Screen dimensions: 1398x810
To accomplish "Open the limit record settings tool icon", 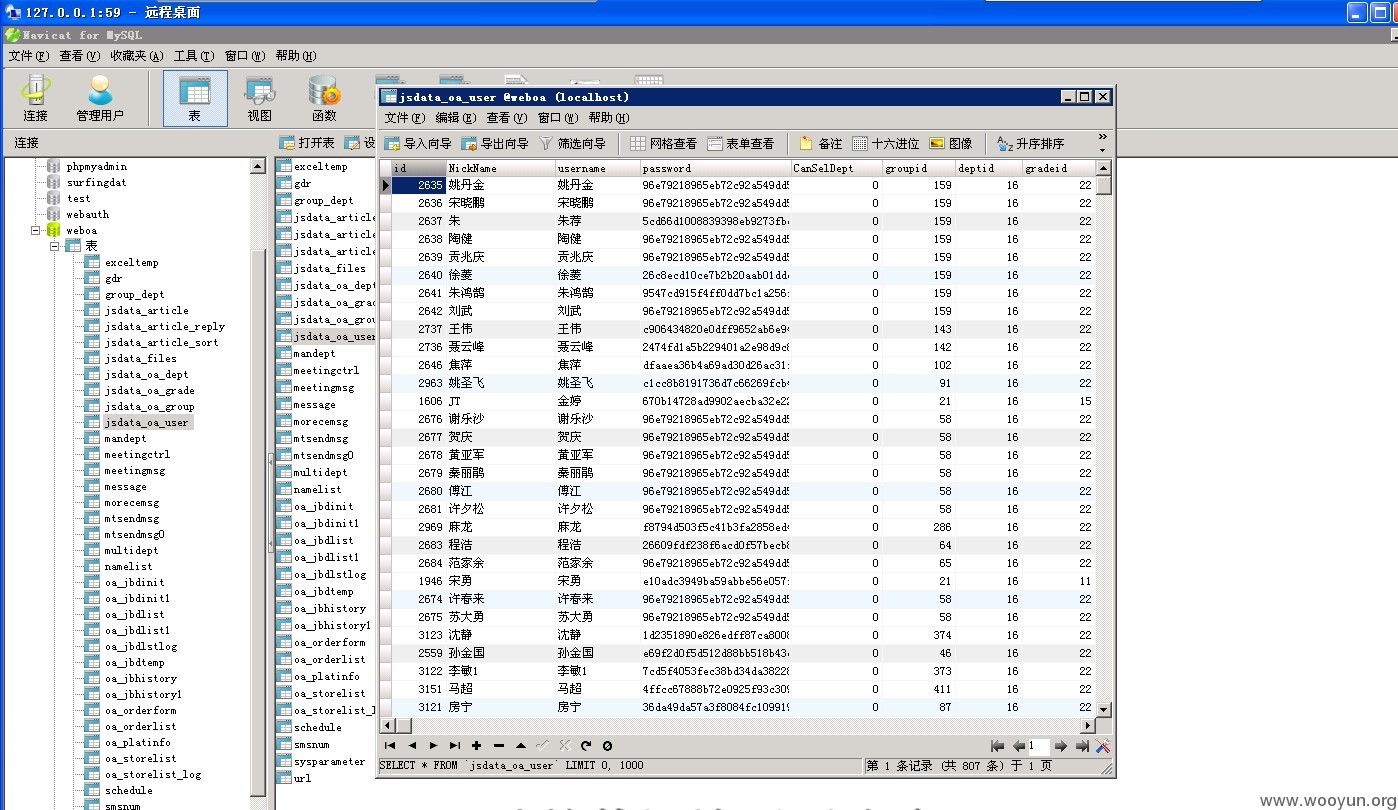I will click(1103, 746).
